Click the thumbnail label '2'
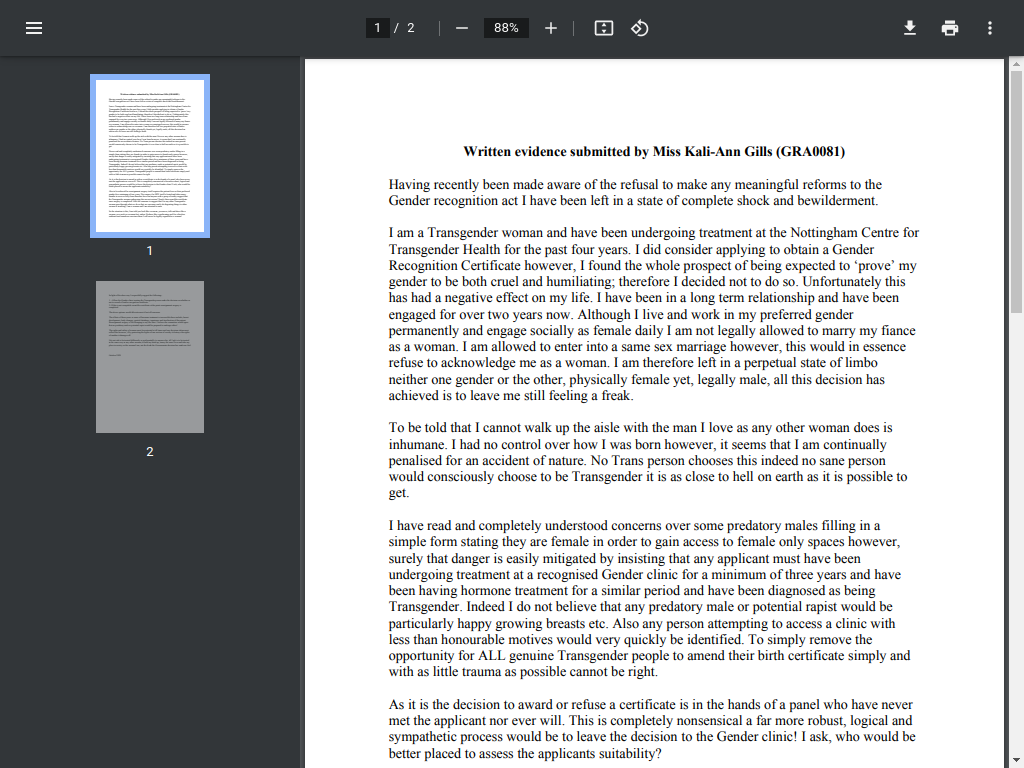This screenshot has height=768, width=1024. click(x=150, y=452)
